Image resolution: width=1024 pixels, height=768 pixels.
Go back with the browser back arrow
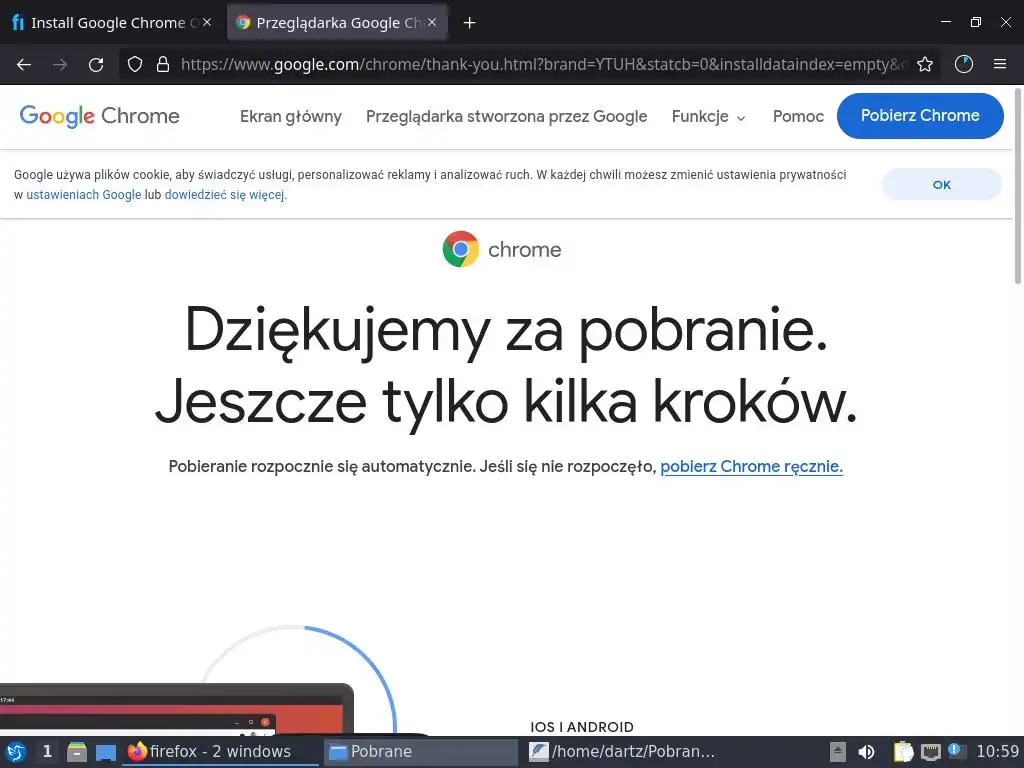click(24, 65)
